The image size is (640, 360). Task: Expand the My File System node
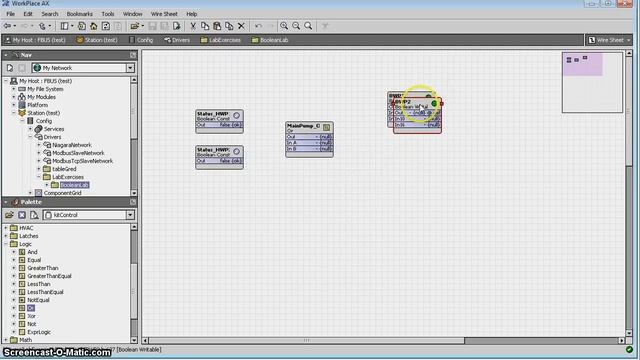(14, 89)
